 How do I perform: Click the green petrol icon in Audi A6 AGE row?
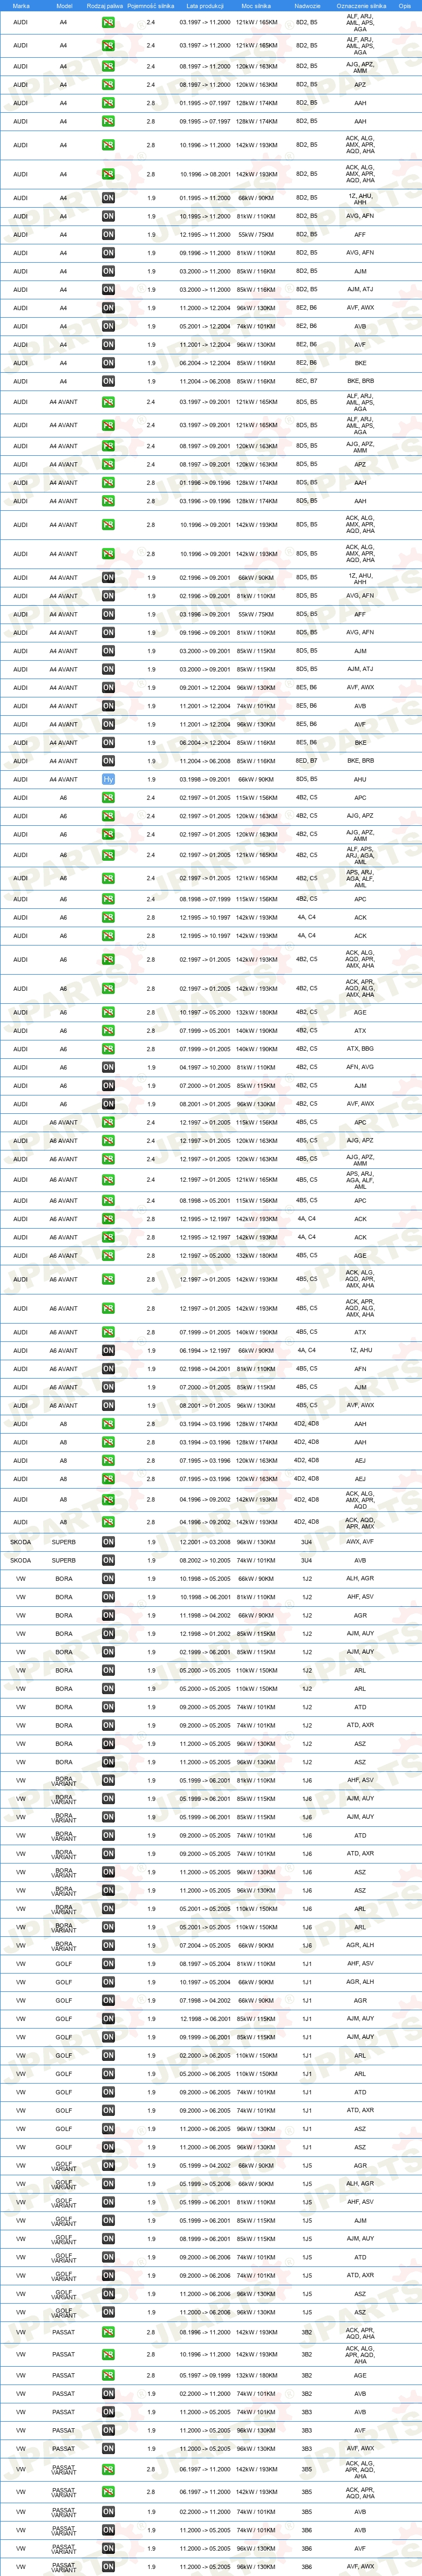click(108, 1012)
